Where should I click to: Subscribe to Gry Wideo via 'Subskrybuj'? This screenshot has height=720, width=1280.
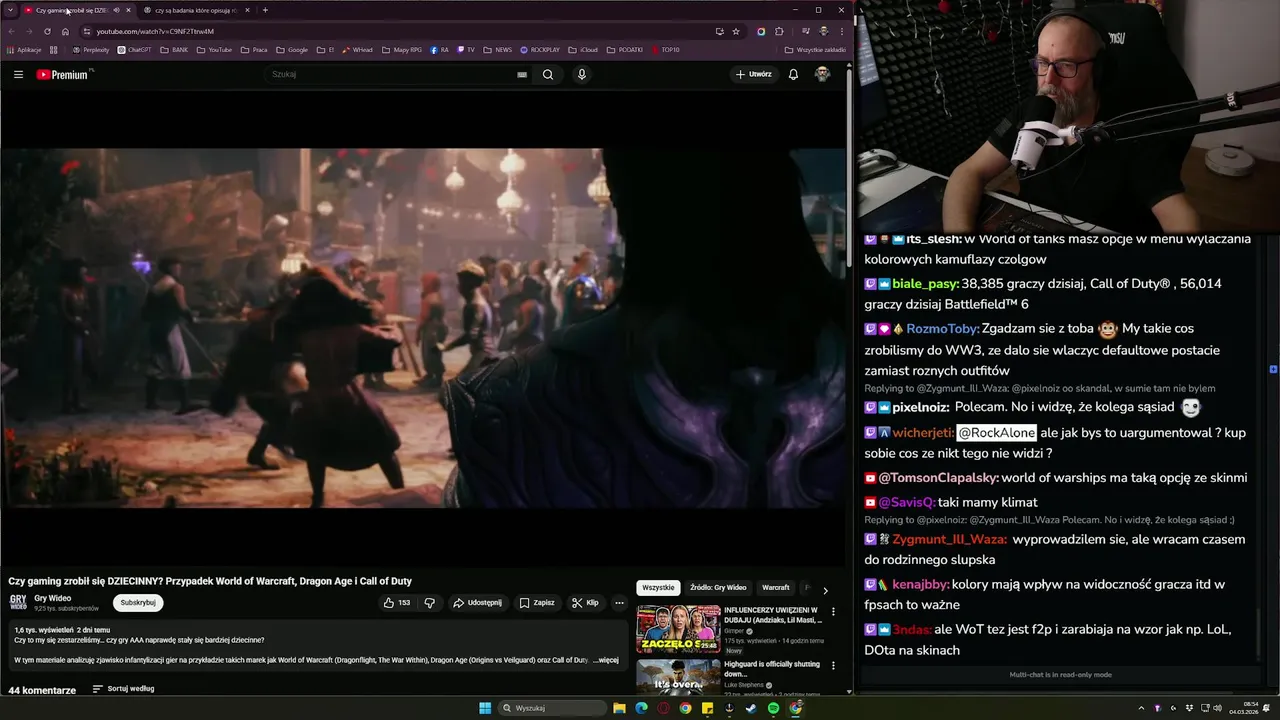(x=138, y=603)
